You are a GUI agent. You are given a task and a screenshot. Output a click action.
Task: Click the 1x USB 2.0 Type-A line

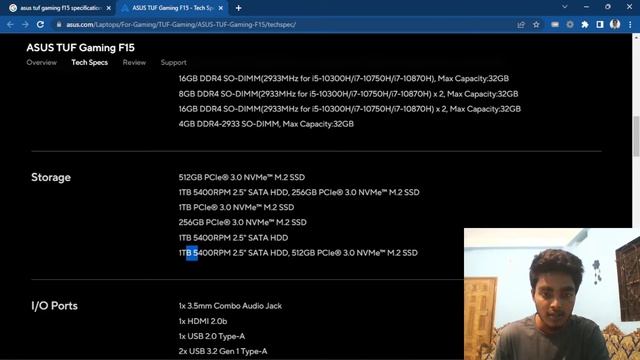(212, 336)
